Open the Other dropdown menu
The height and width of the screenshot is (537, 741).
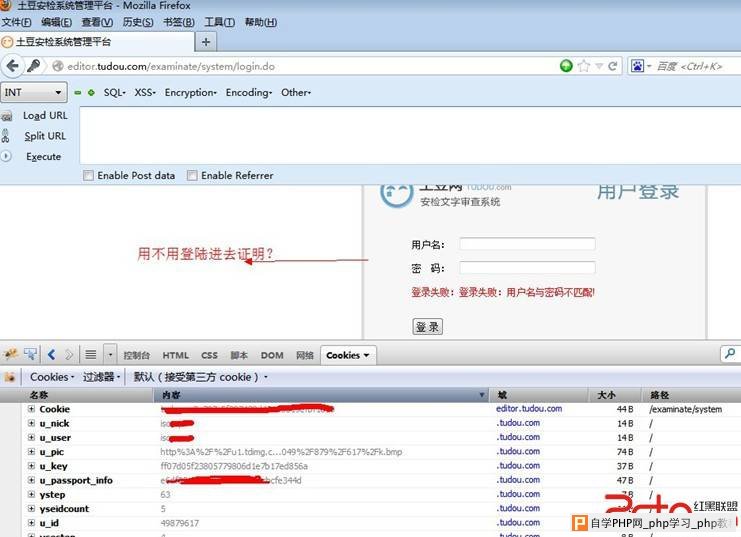296,93
